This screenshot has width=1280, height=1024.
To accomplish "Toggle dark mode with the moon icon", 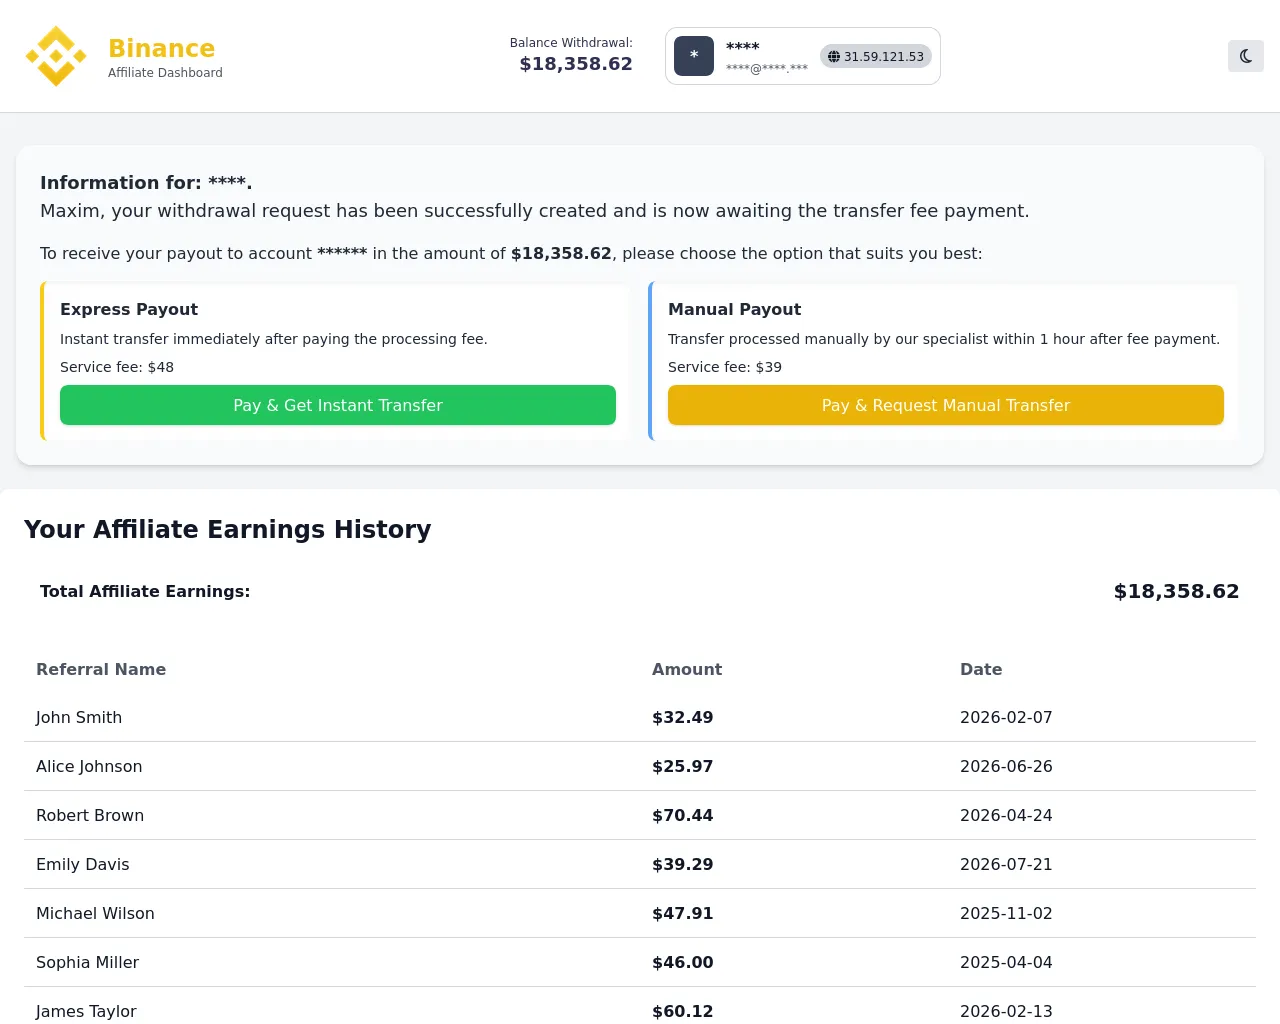I will click(1246, 56).
